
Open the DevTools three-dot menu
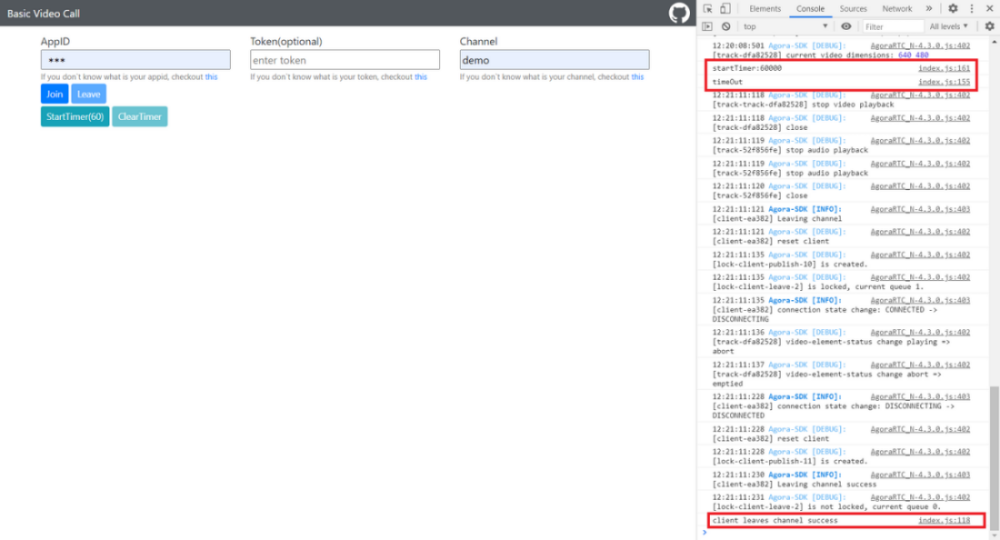coord(971,8)
